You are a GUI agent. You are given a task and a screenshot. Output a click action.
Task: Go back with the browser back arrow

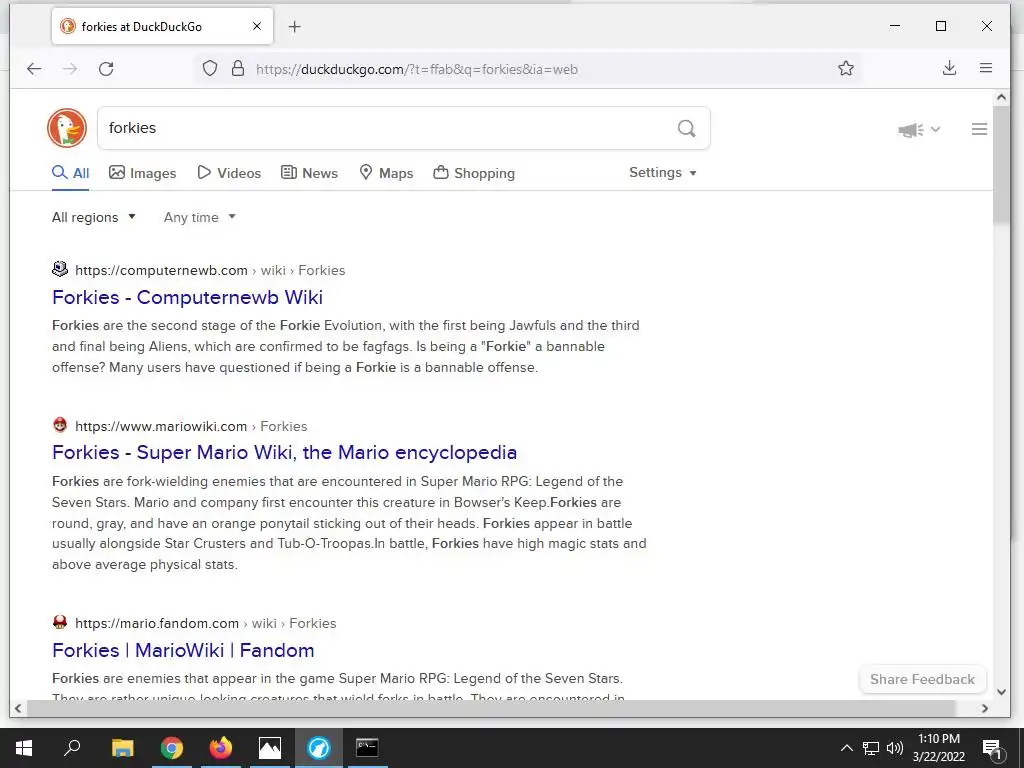coord(34,69)
